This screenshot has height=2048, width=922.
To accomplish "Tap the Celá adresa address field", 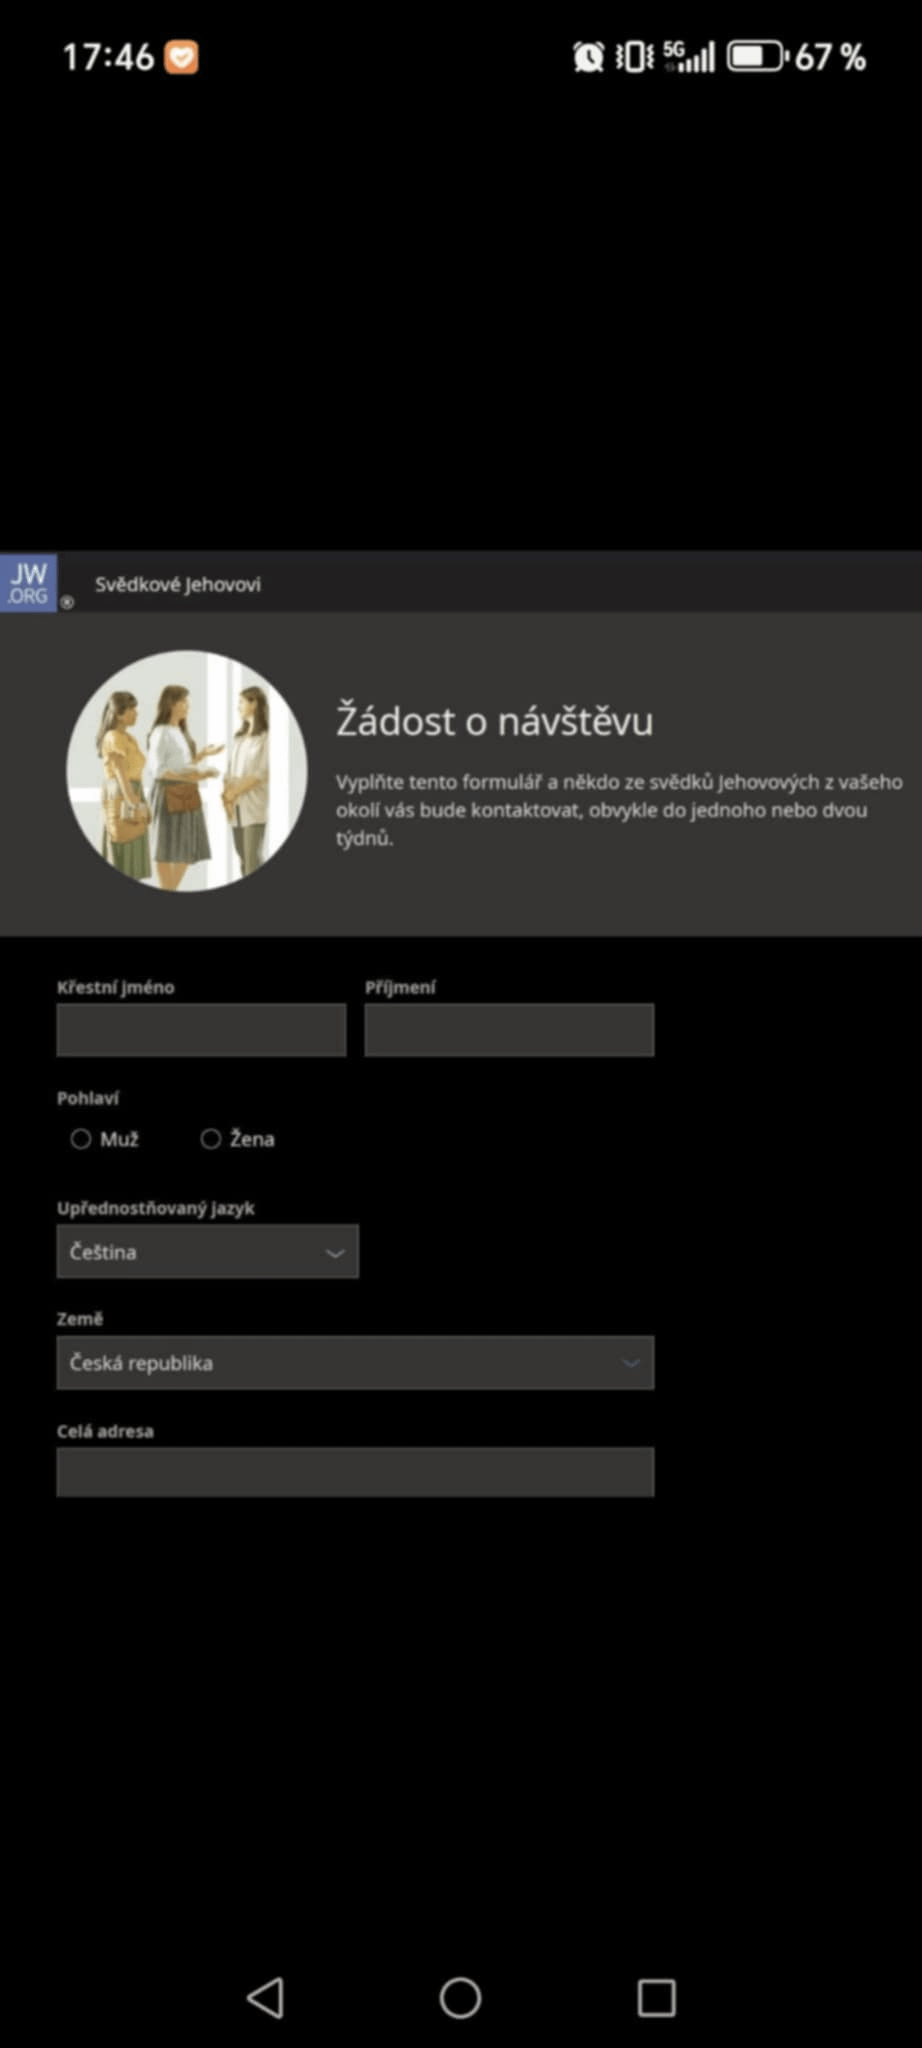I will pos(355,1472).
